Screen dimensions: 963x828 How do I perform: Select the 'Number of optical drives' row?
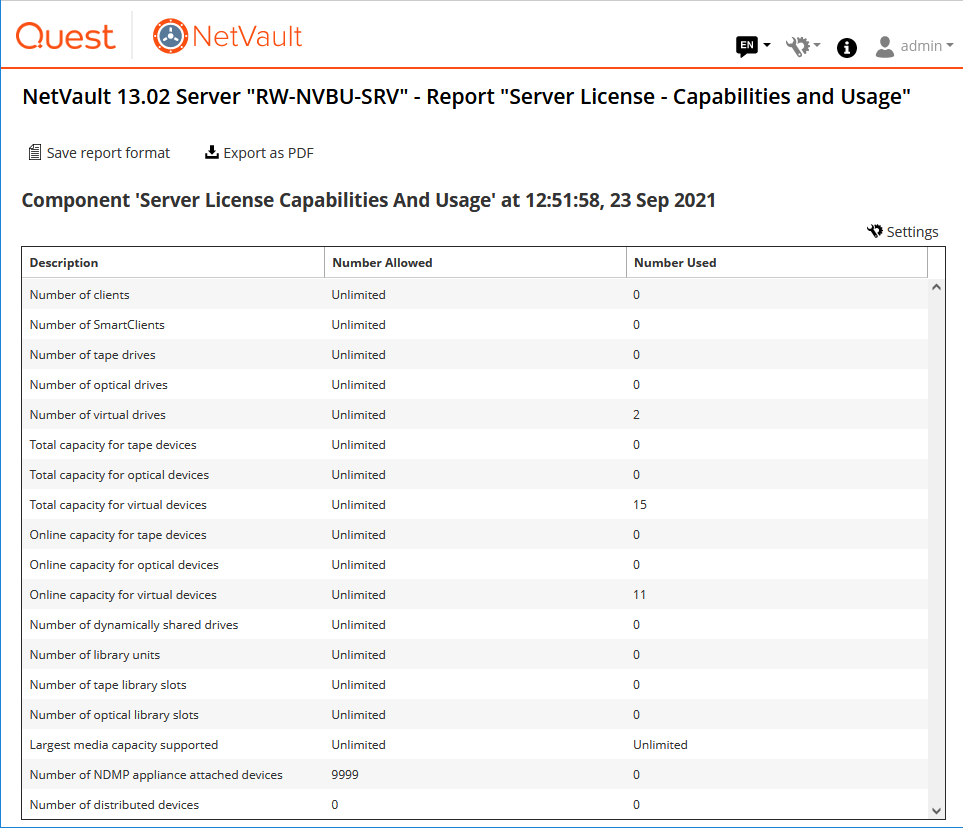pos(475,385)
